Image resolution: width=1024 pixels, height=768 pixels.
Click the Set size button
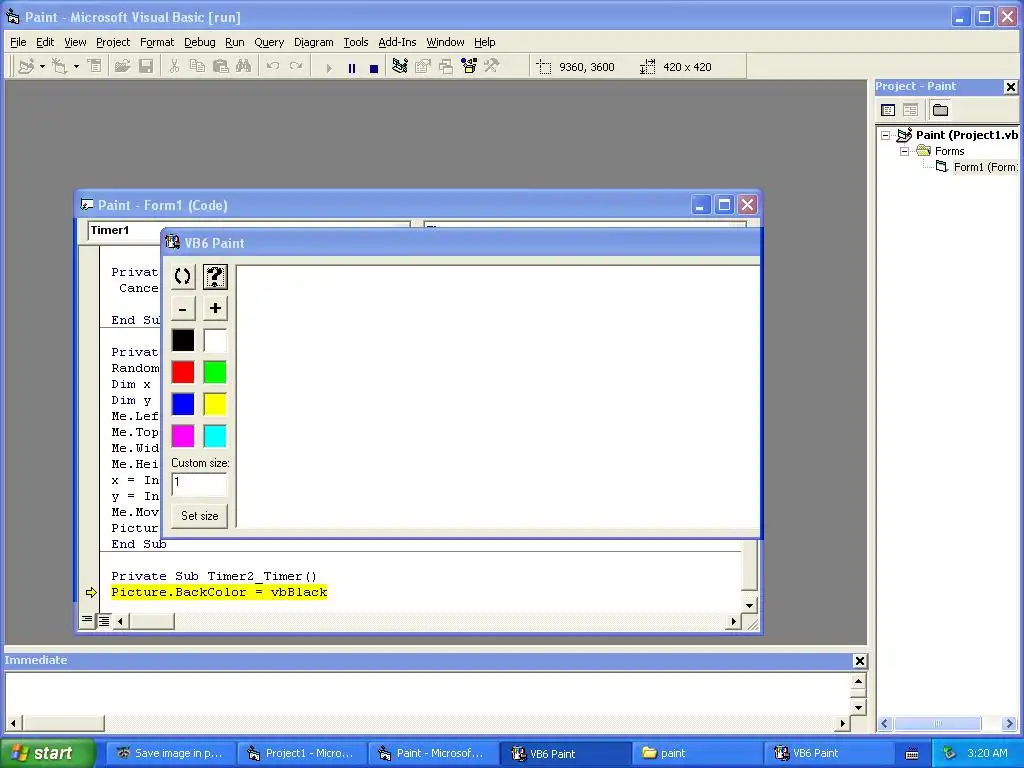point(199,516)
